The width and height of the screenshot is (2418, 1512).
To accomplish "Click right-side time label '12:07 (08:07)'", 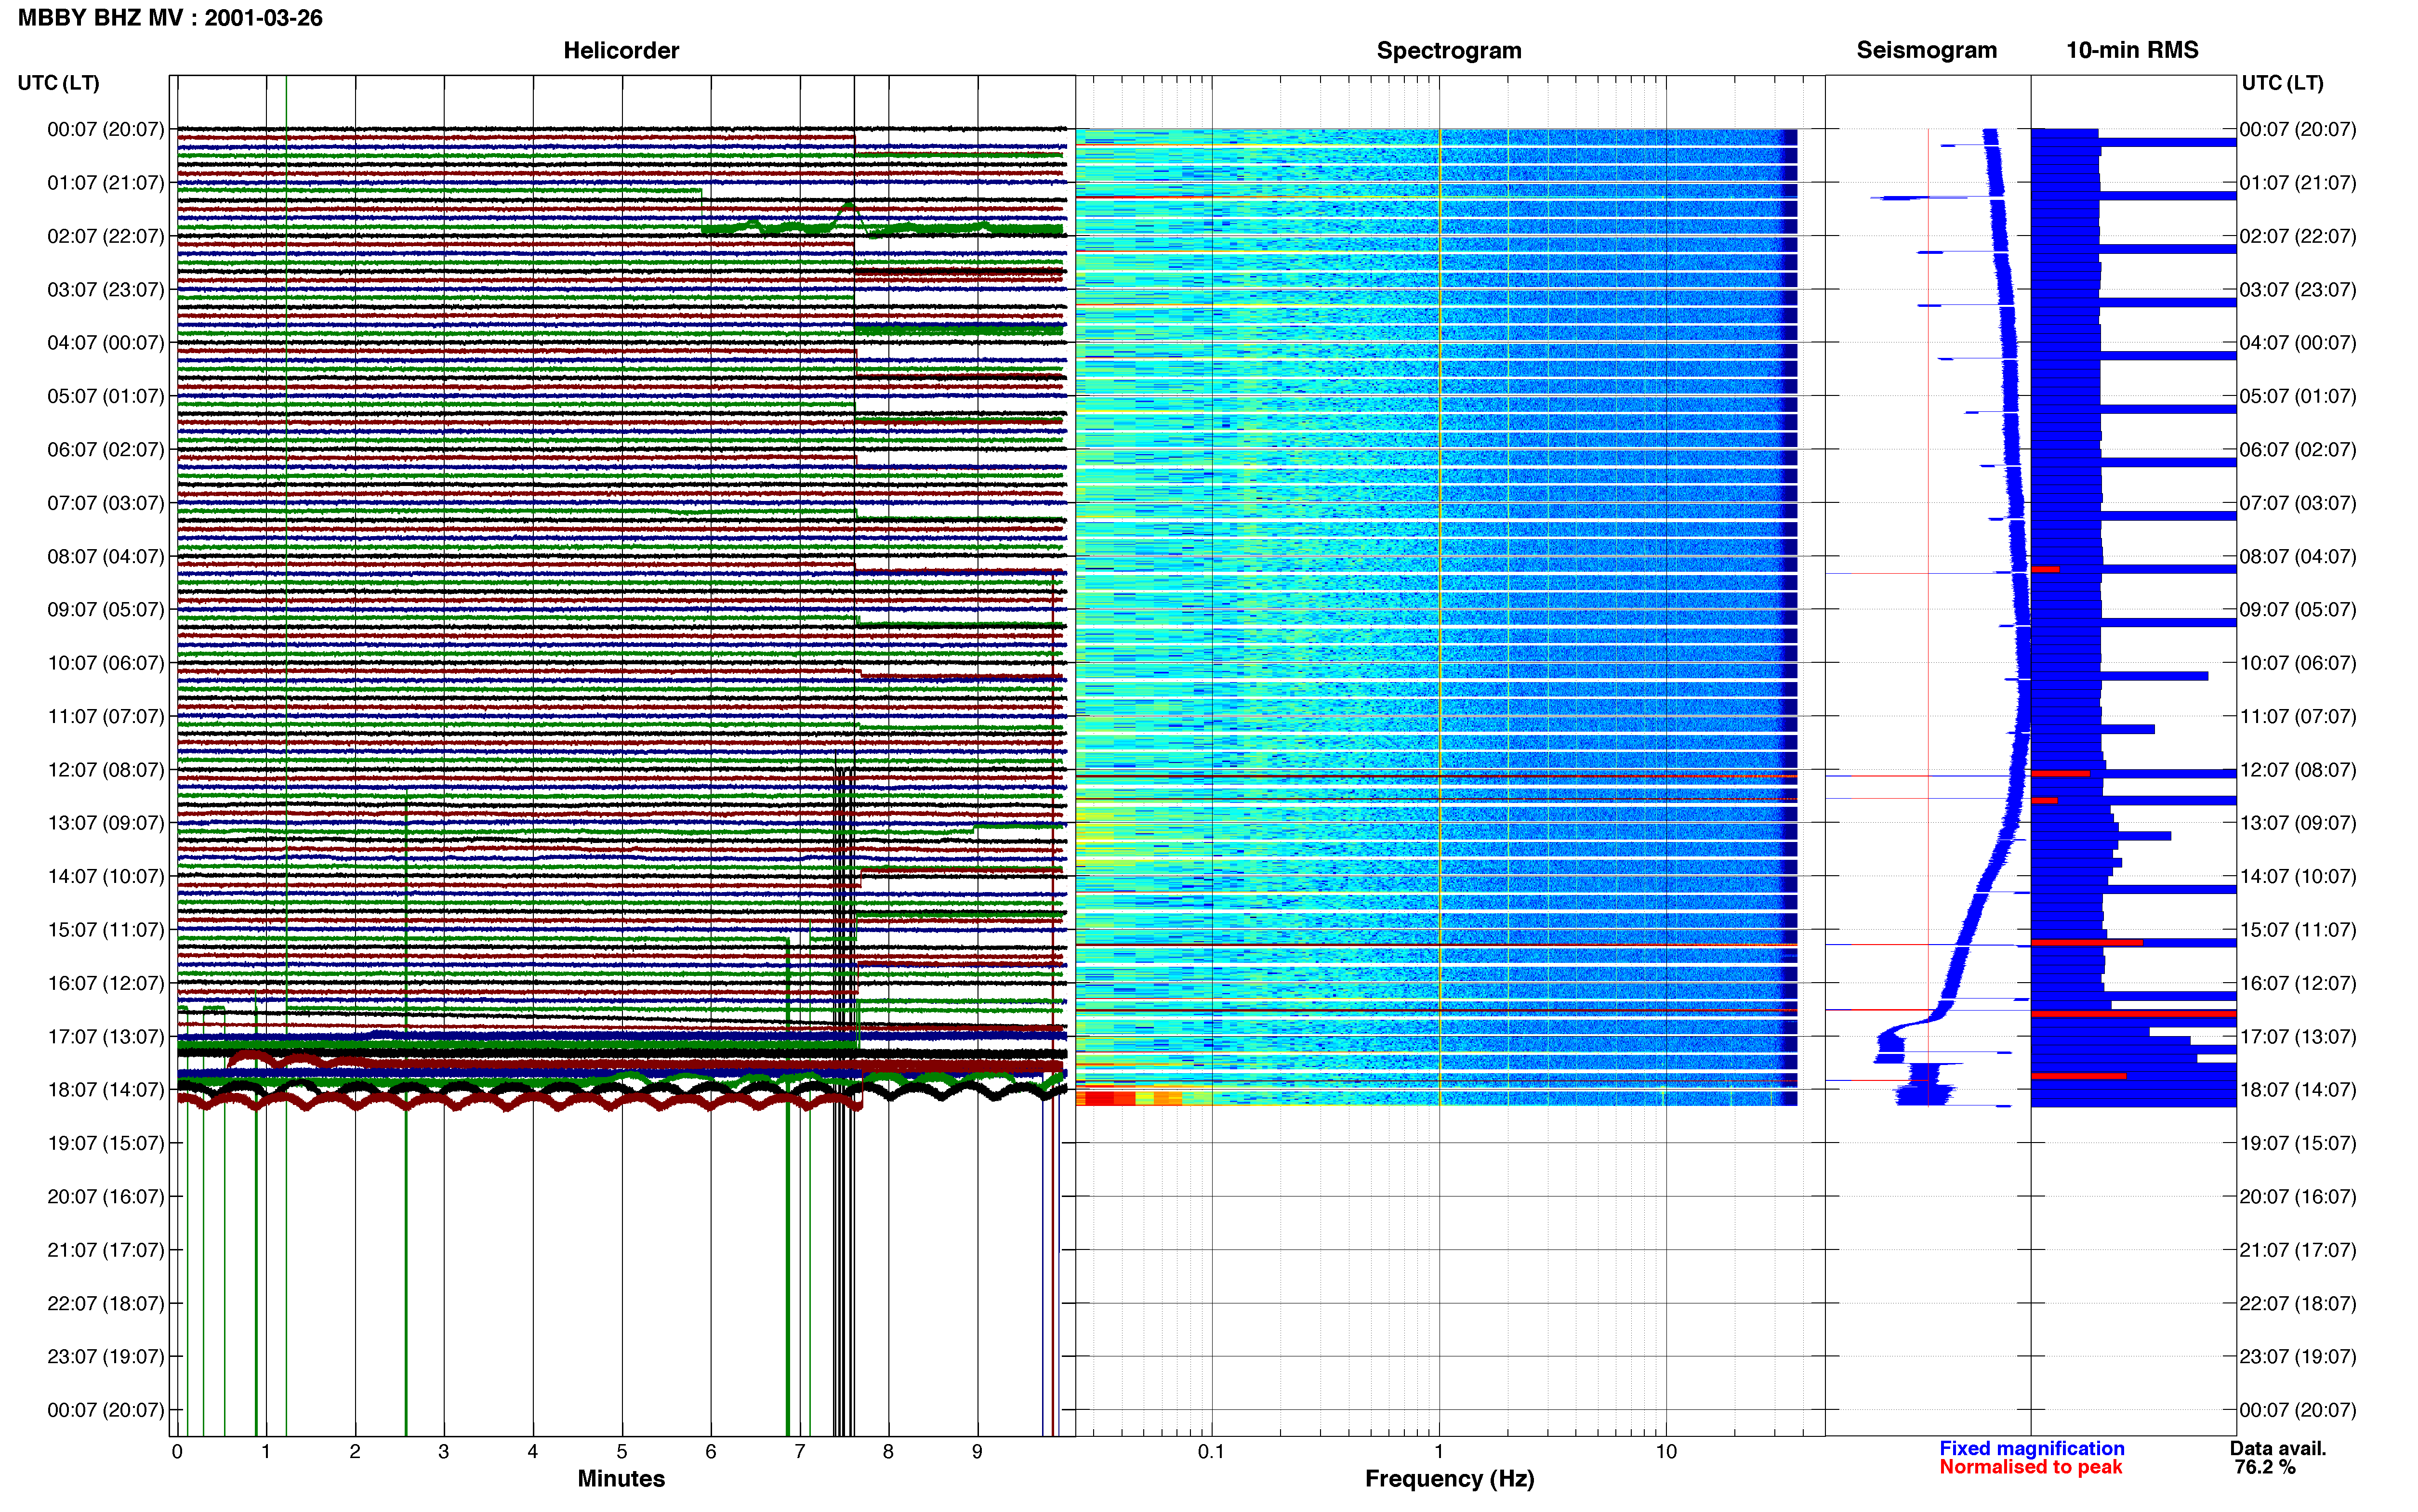I will coord(2297,770).
